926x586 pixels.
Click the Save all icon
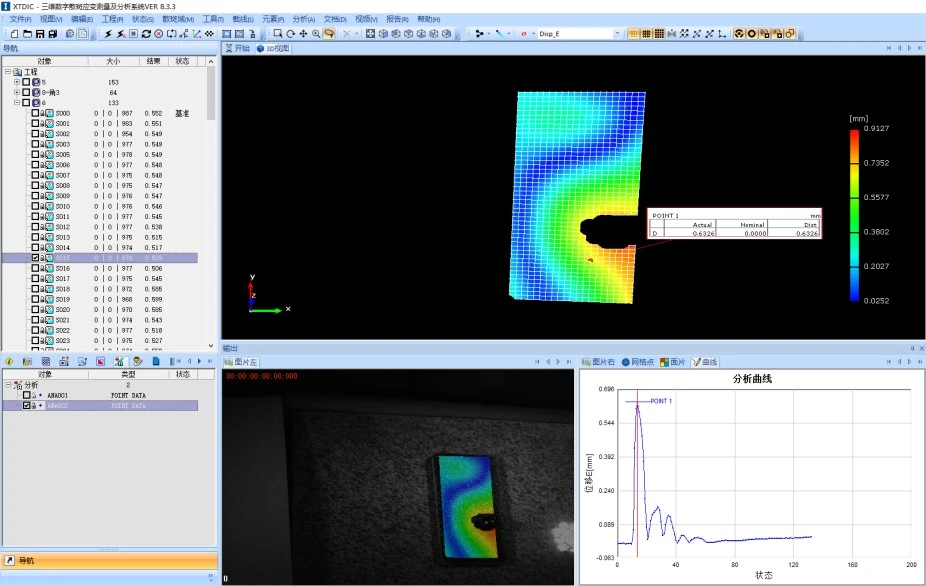[53, 34]
